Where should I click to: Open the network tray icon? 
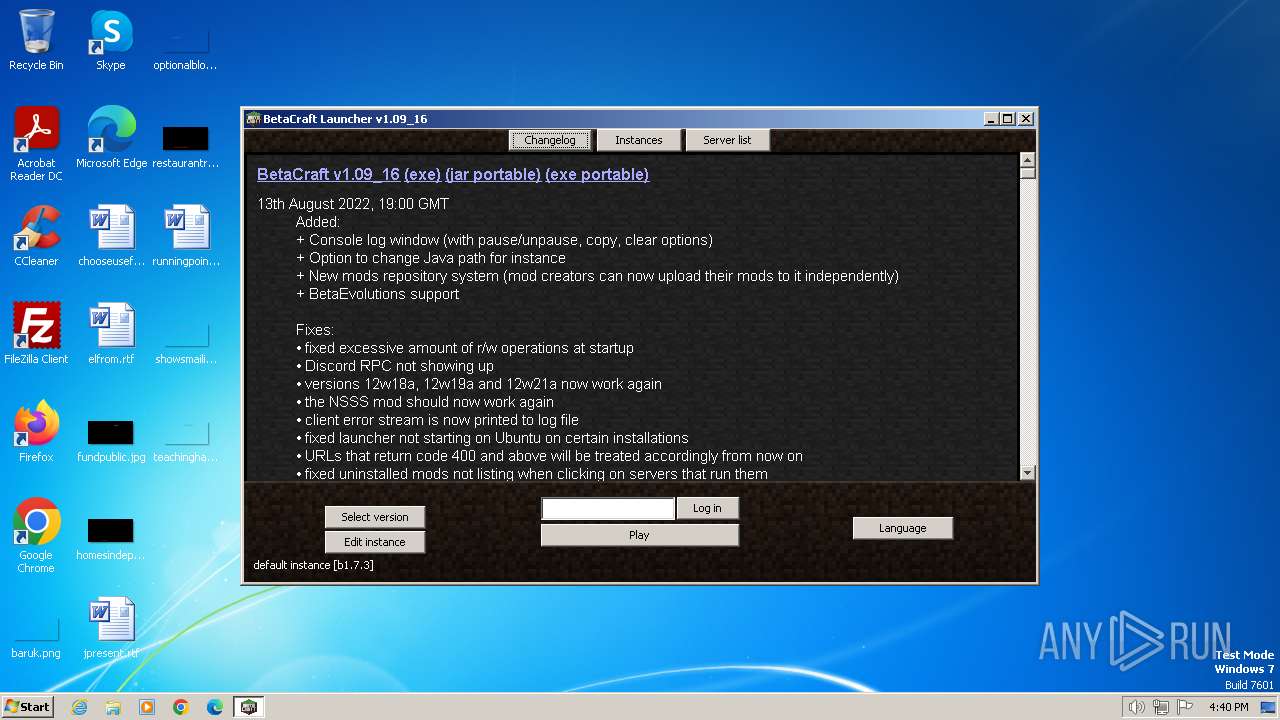coord(1161,707)
